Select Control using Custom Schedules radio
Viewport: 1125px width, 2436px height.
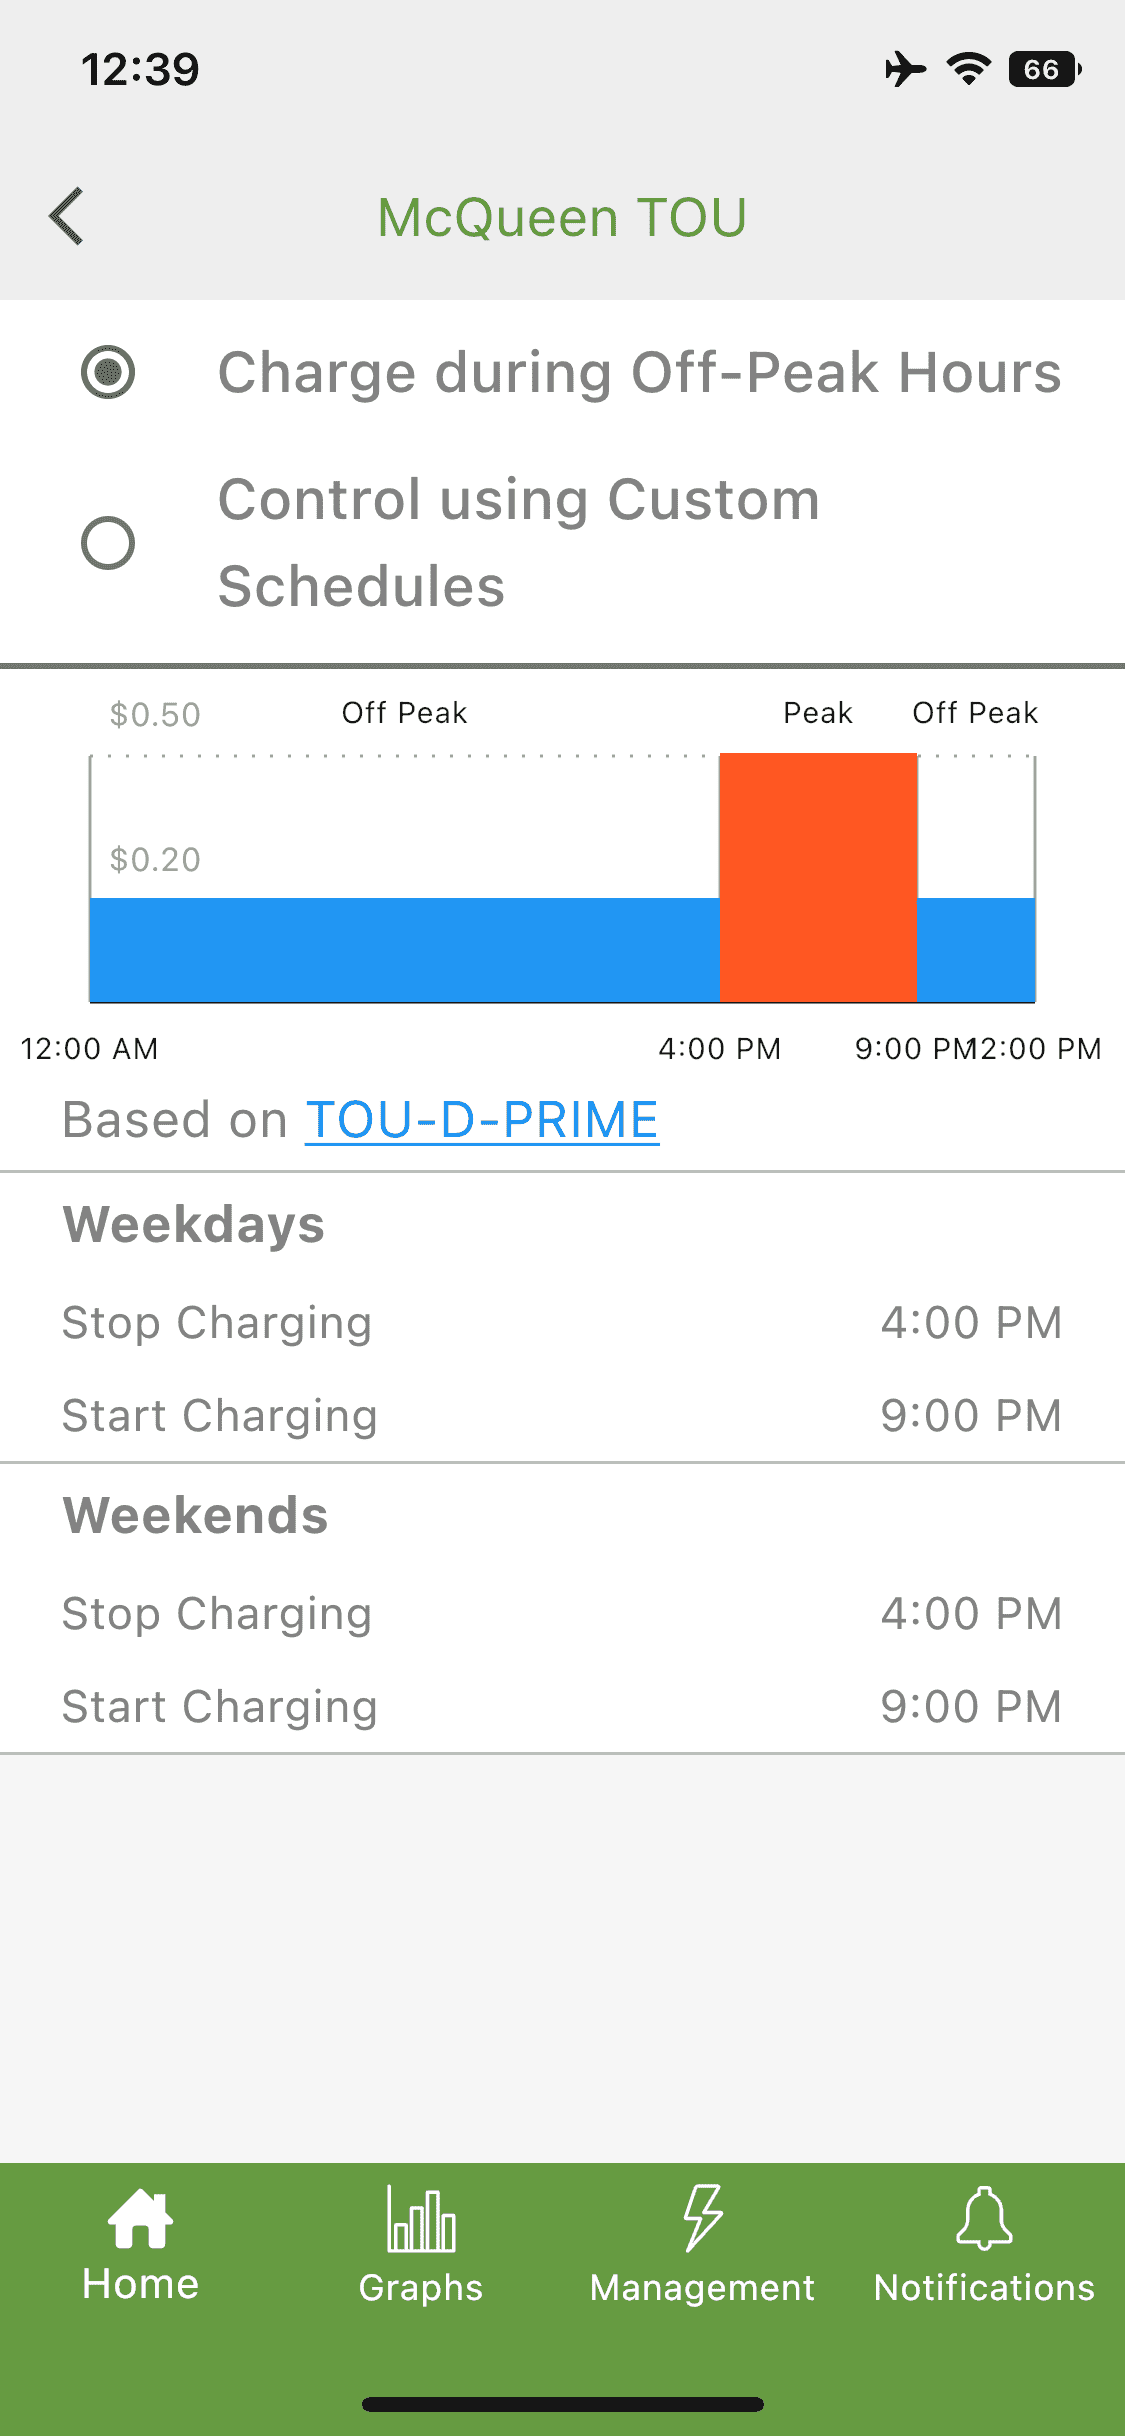click(108, 543)
